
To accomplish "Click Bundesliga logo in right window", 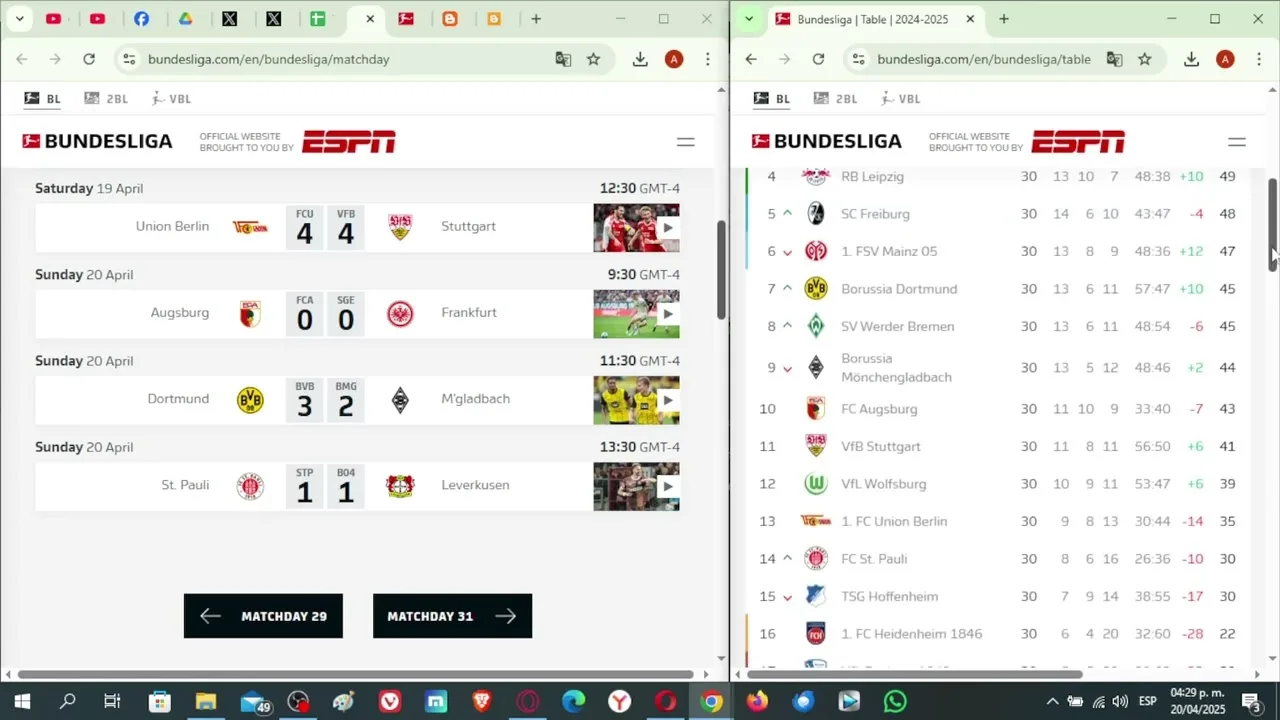I will point(827,141).
